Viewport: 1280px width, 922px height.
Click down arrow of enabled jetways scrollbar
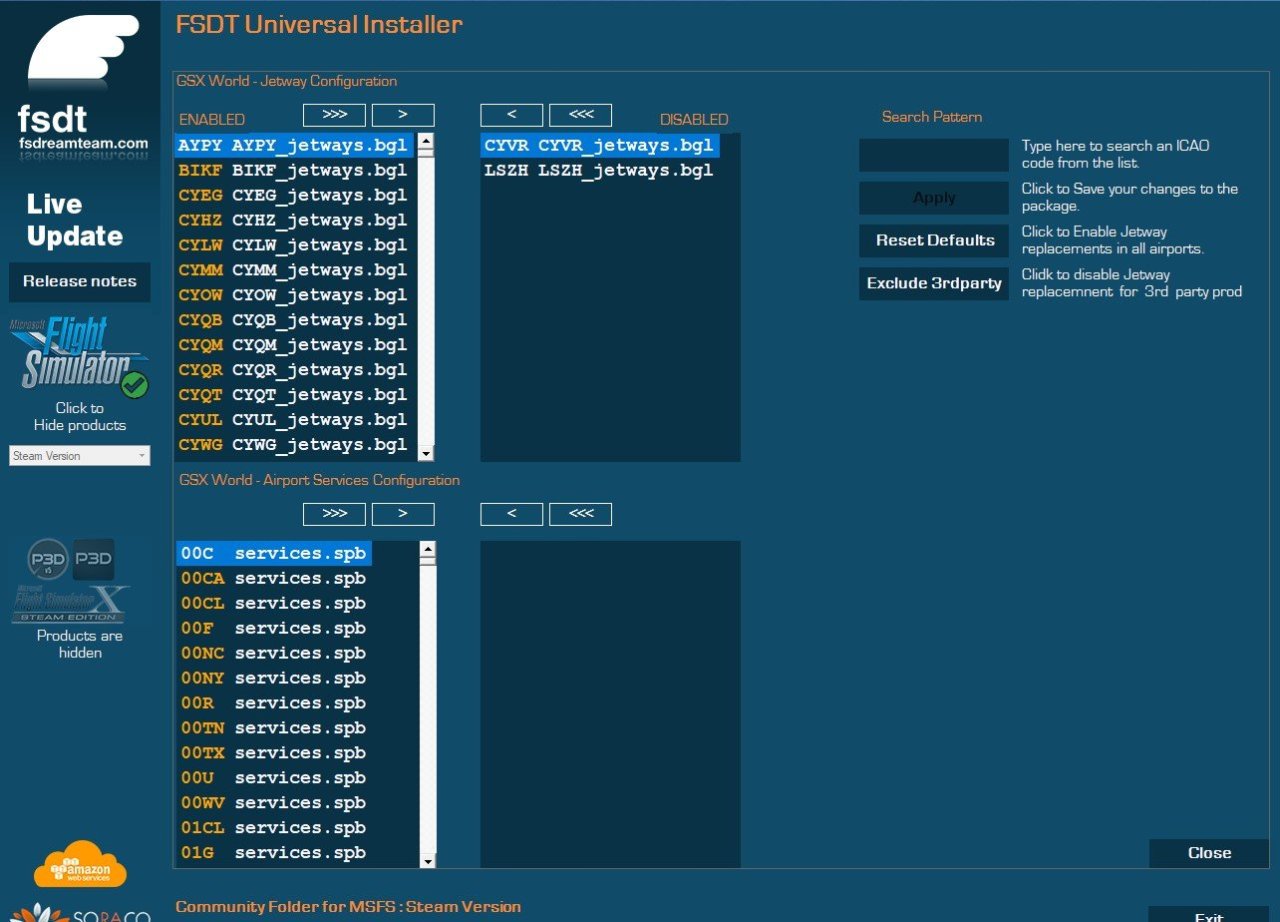[x=426, y=453]
